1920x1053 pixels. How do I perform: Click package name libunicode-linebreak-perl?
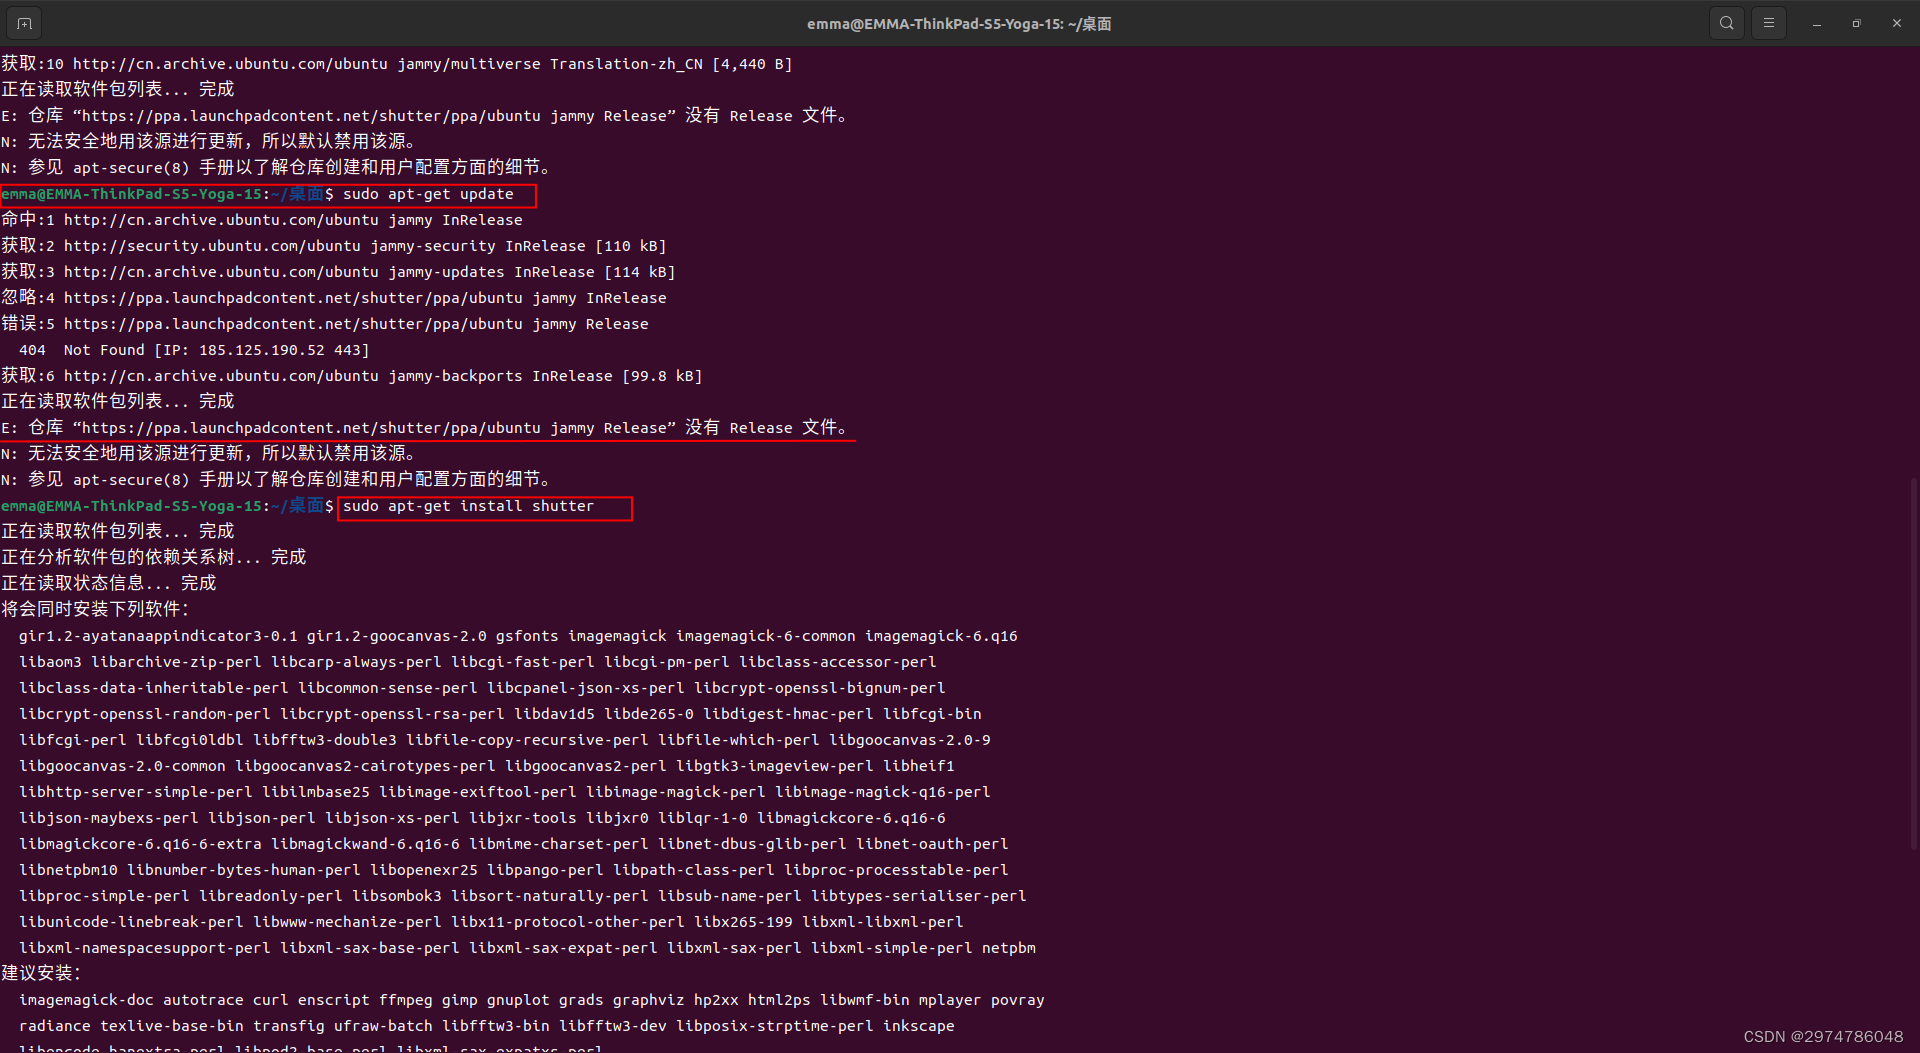(x=131, y=922)
